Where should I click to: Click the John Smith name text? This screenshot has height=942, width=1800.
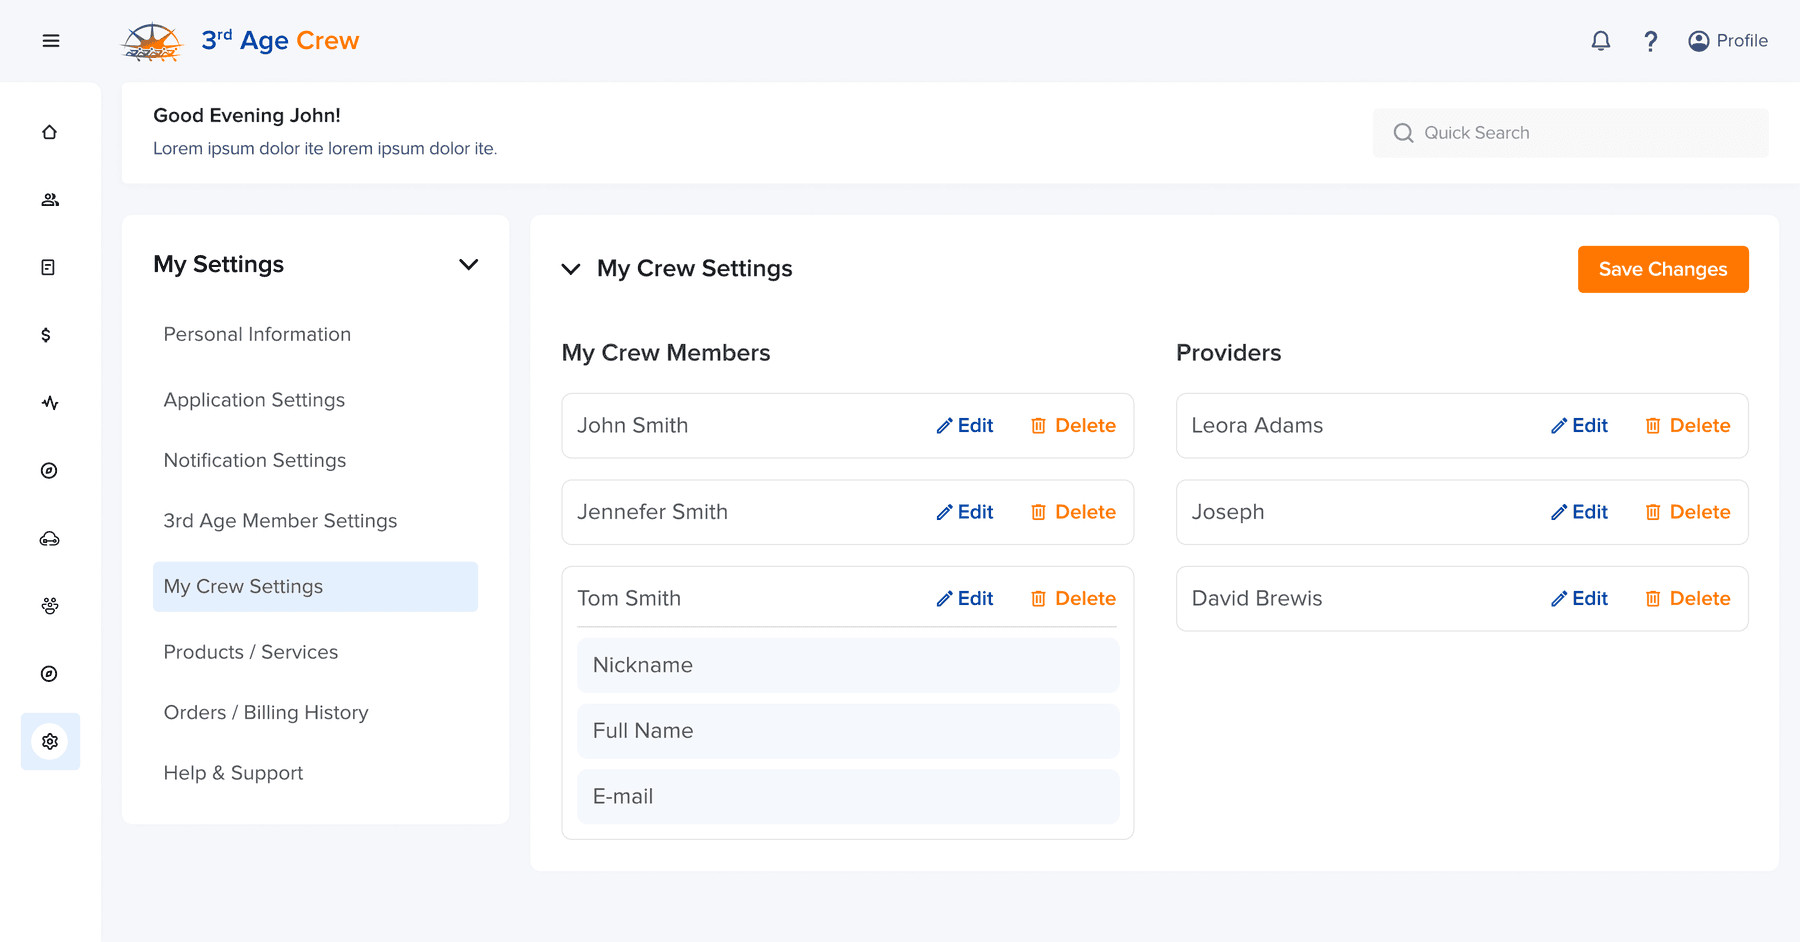tap(633, 426)
